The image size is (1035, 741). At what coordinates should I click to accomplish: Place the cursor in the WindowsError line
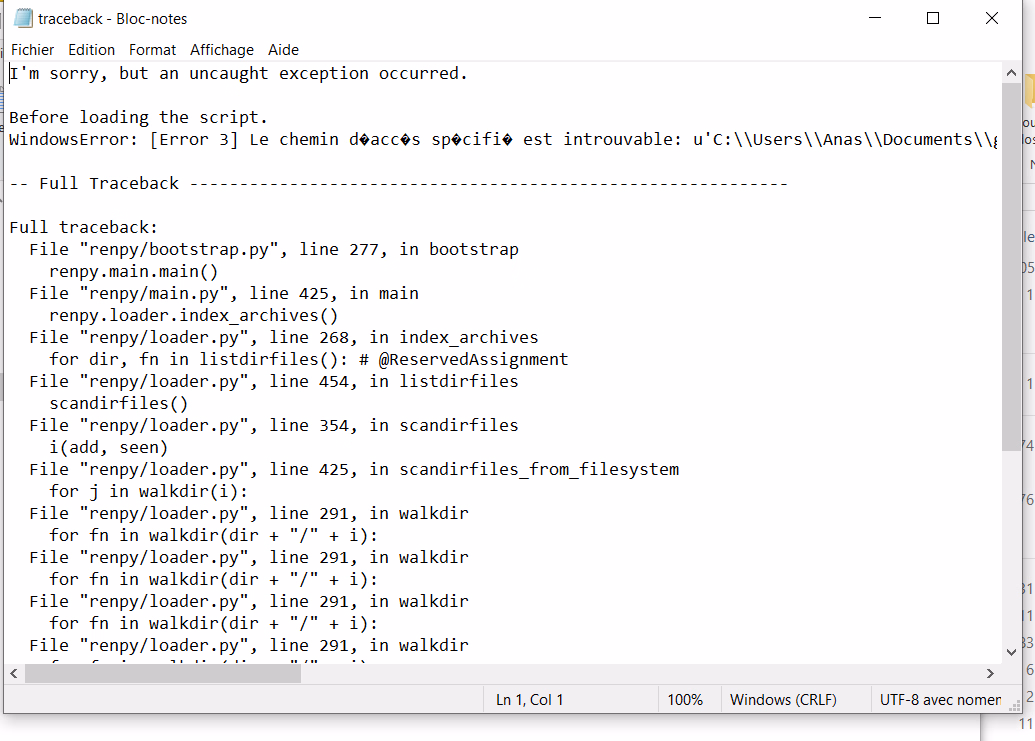(400, 140)
